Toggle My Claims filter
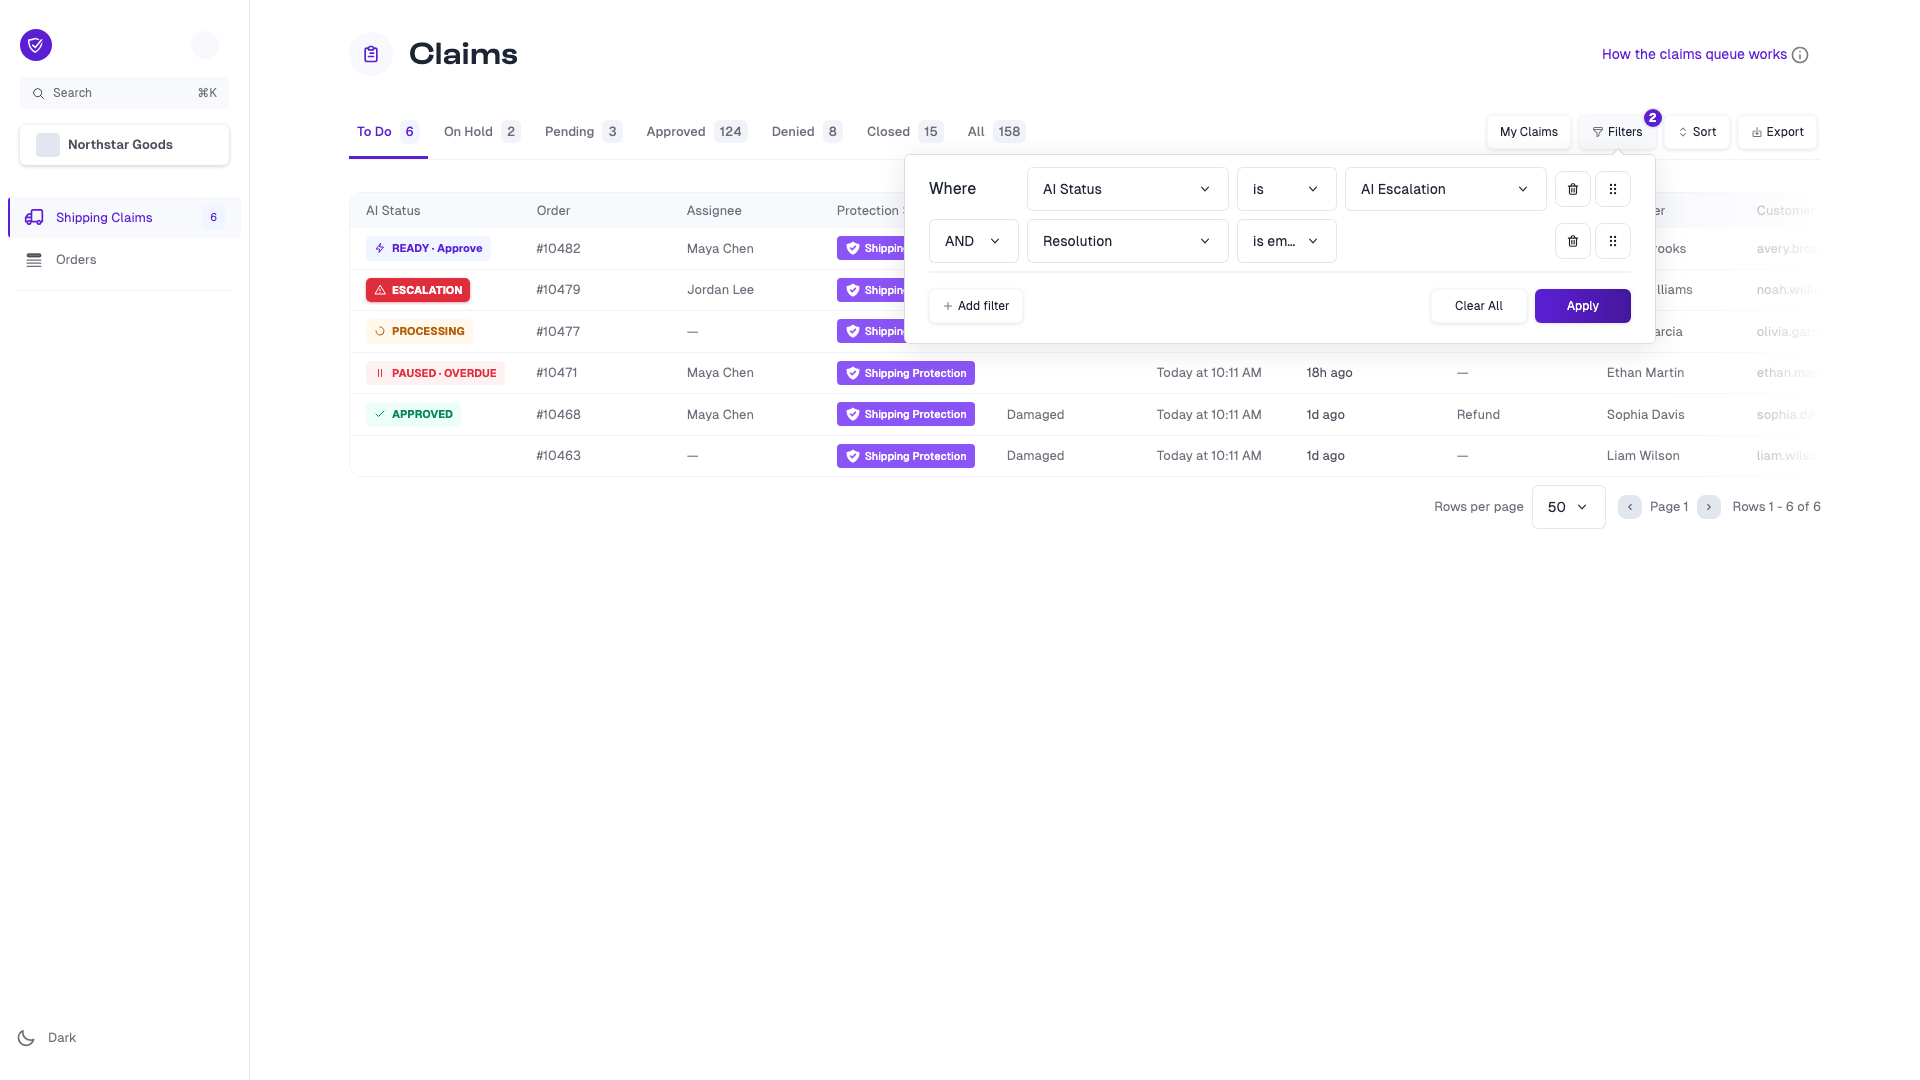1920x1080 pixels. point(1528,132)
